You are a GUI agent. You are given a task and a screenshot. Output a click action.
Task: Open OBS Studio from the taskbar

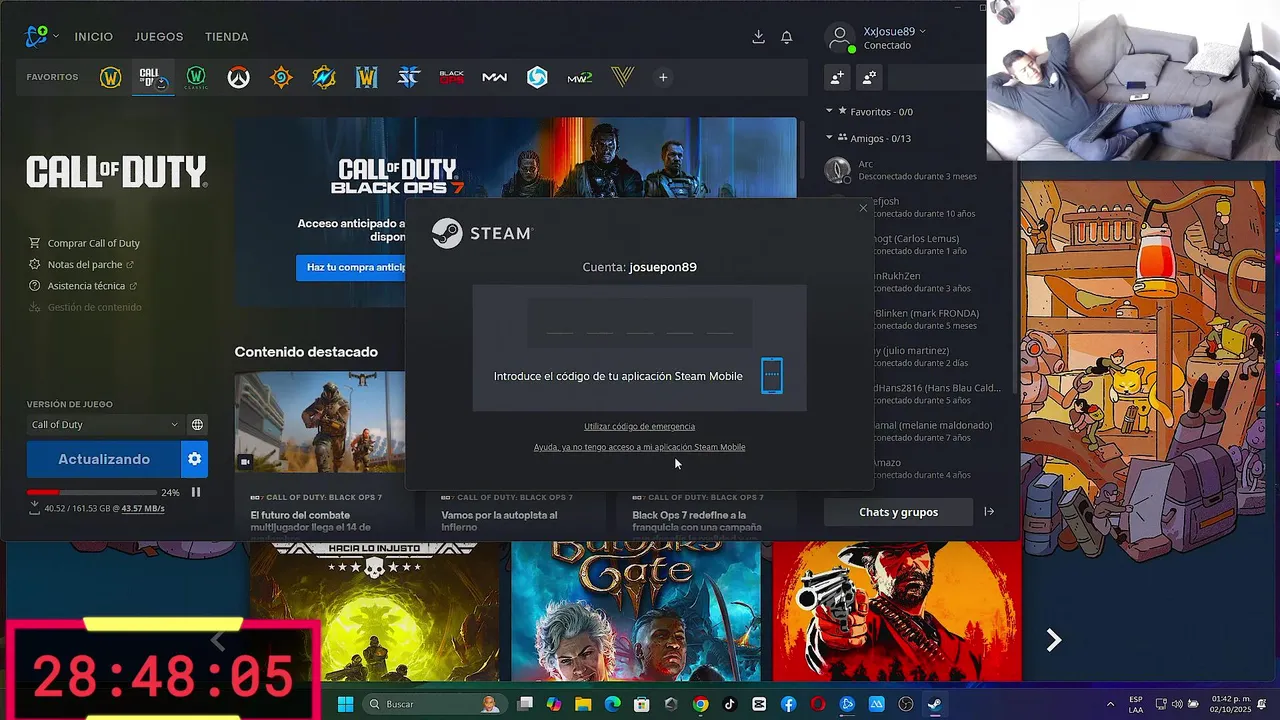[x=906, y=704]
